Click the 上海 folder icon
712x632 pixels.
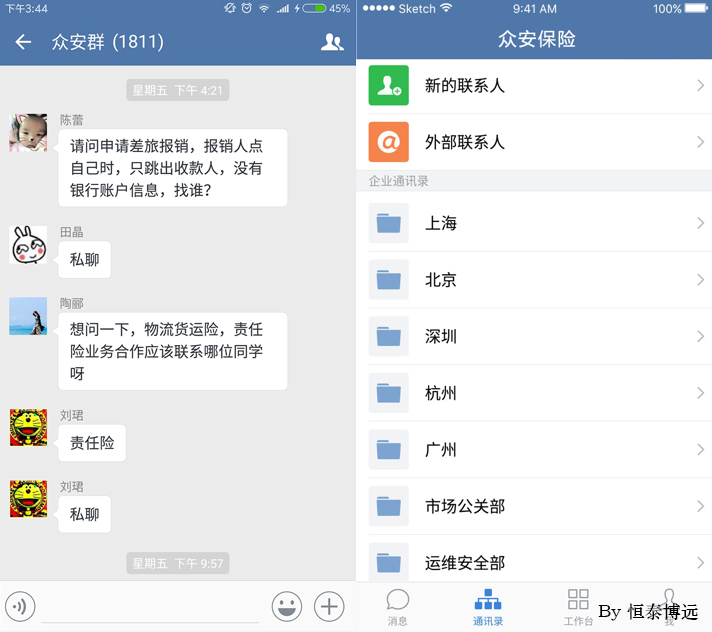(x=388, y=223)
